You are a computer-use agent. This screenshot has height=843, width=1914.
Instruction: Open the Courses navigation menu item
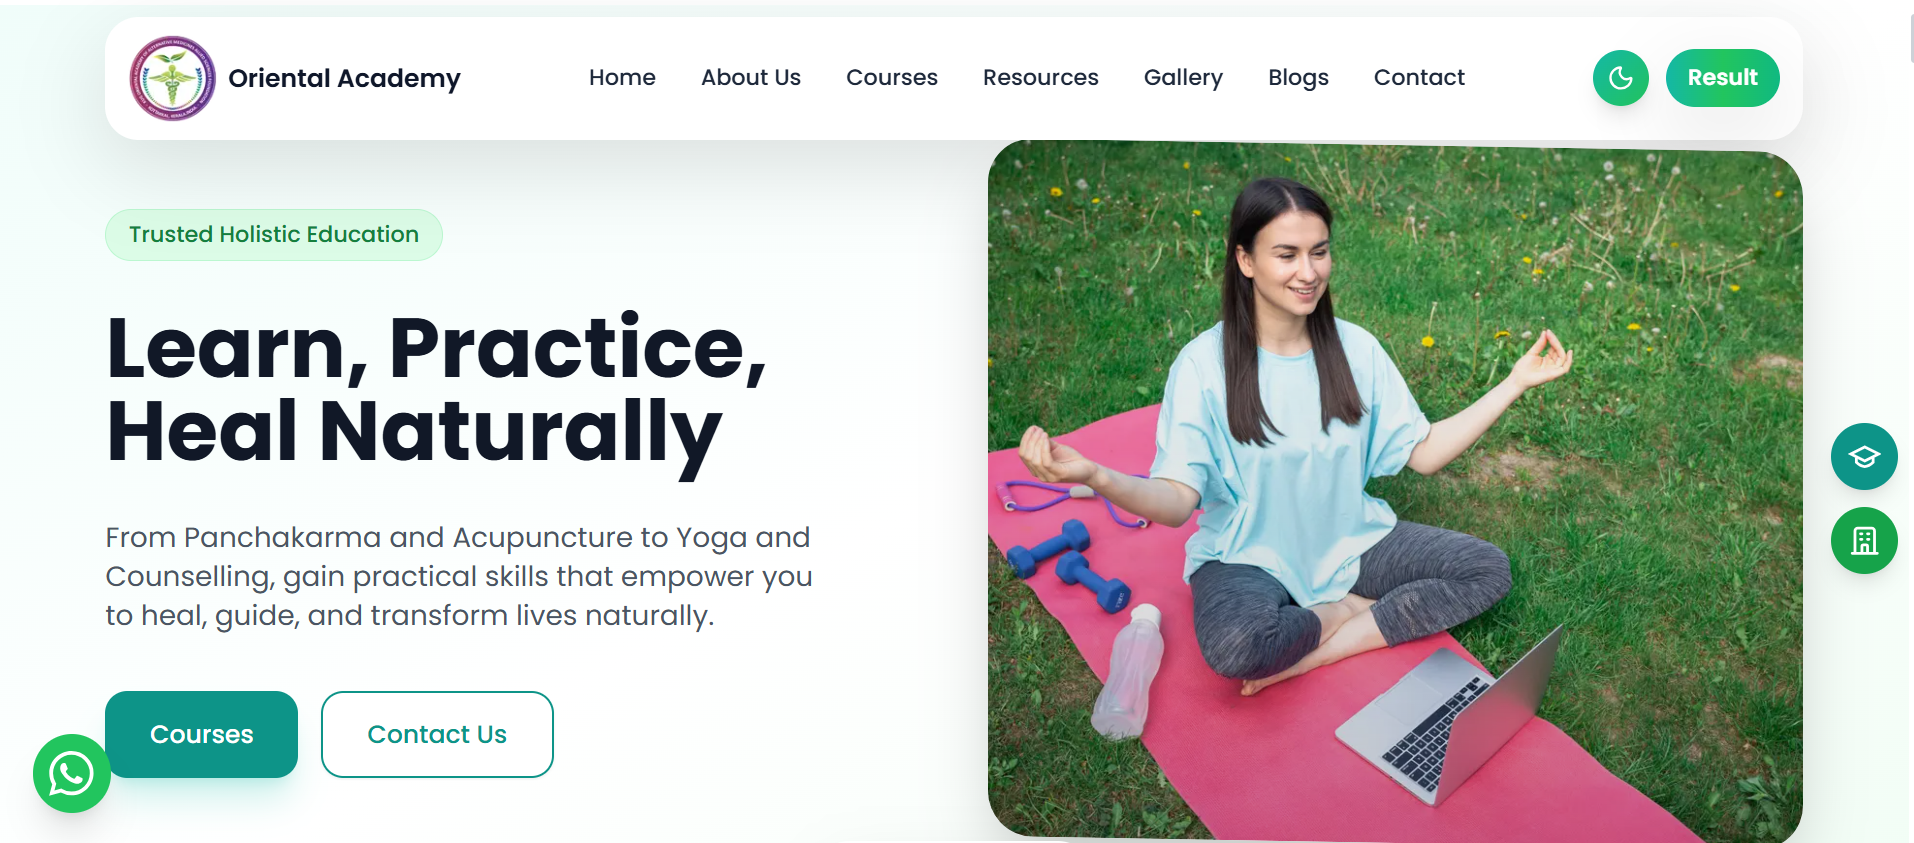pyautogui.click(x=892, y=78)
